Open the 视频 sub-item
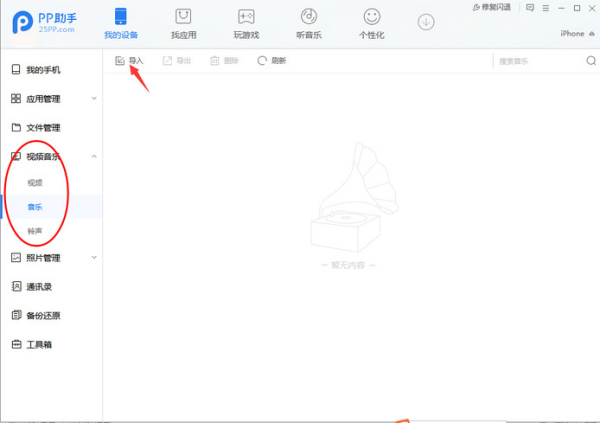 point(35,183)
